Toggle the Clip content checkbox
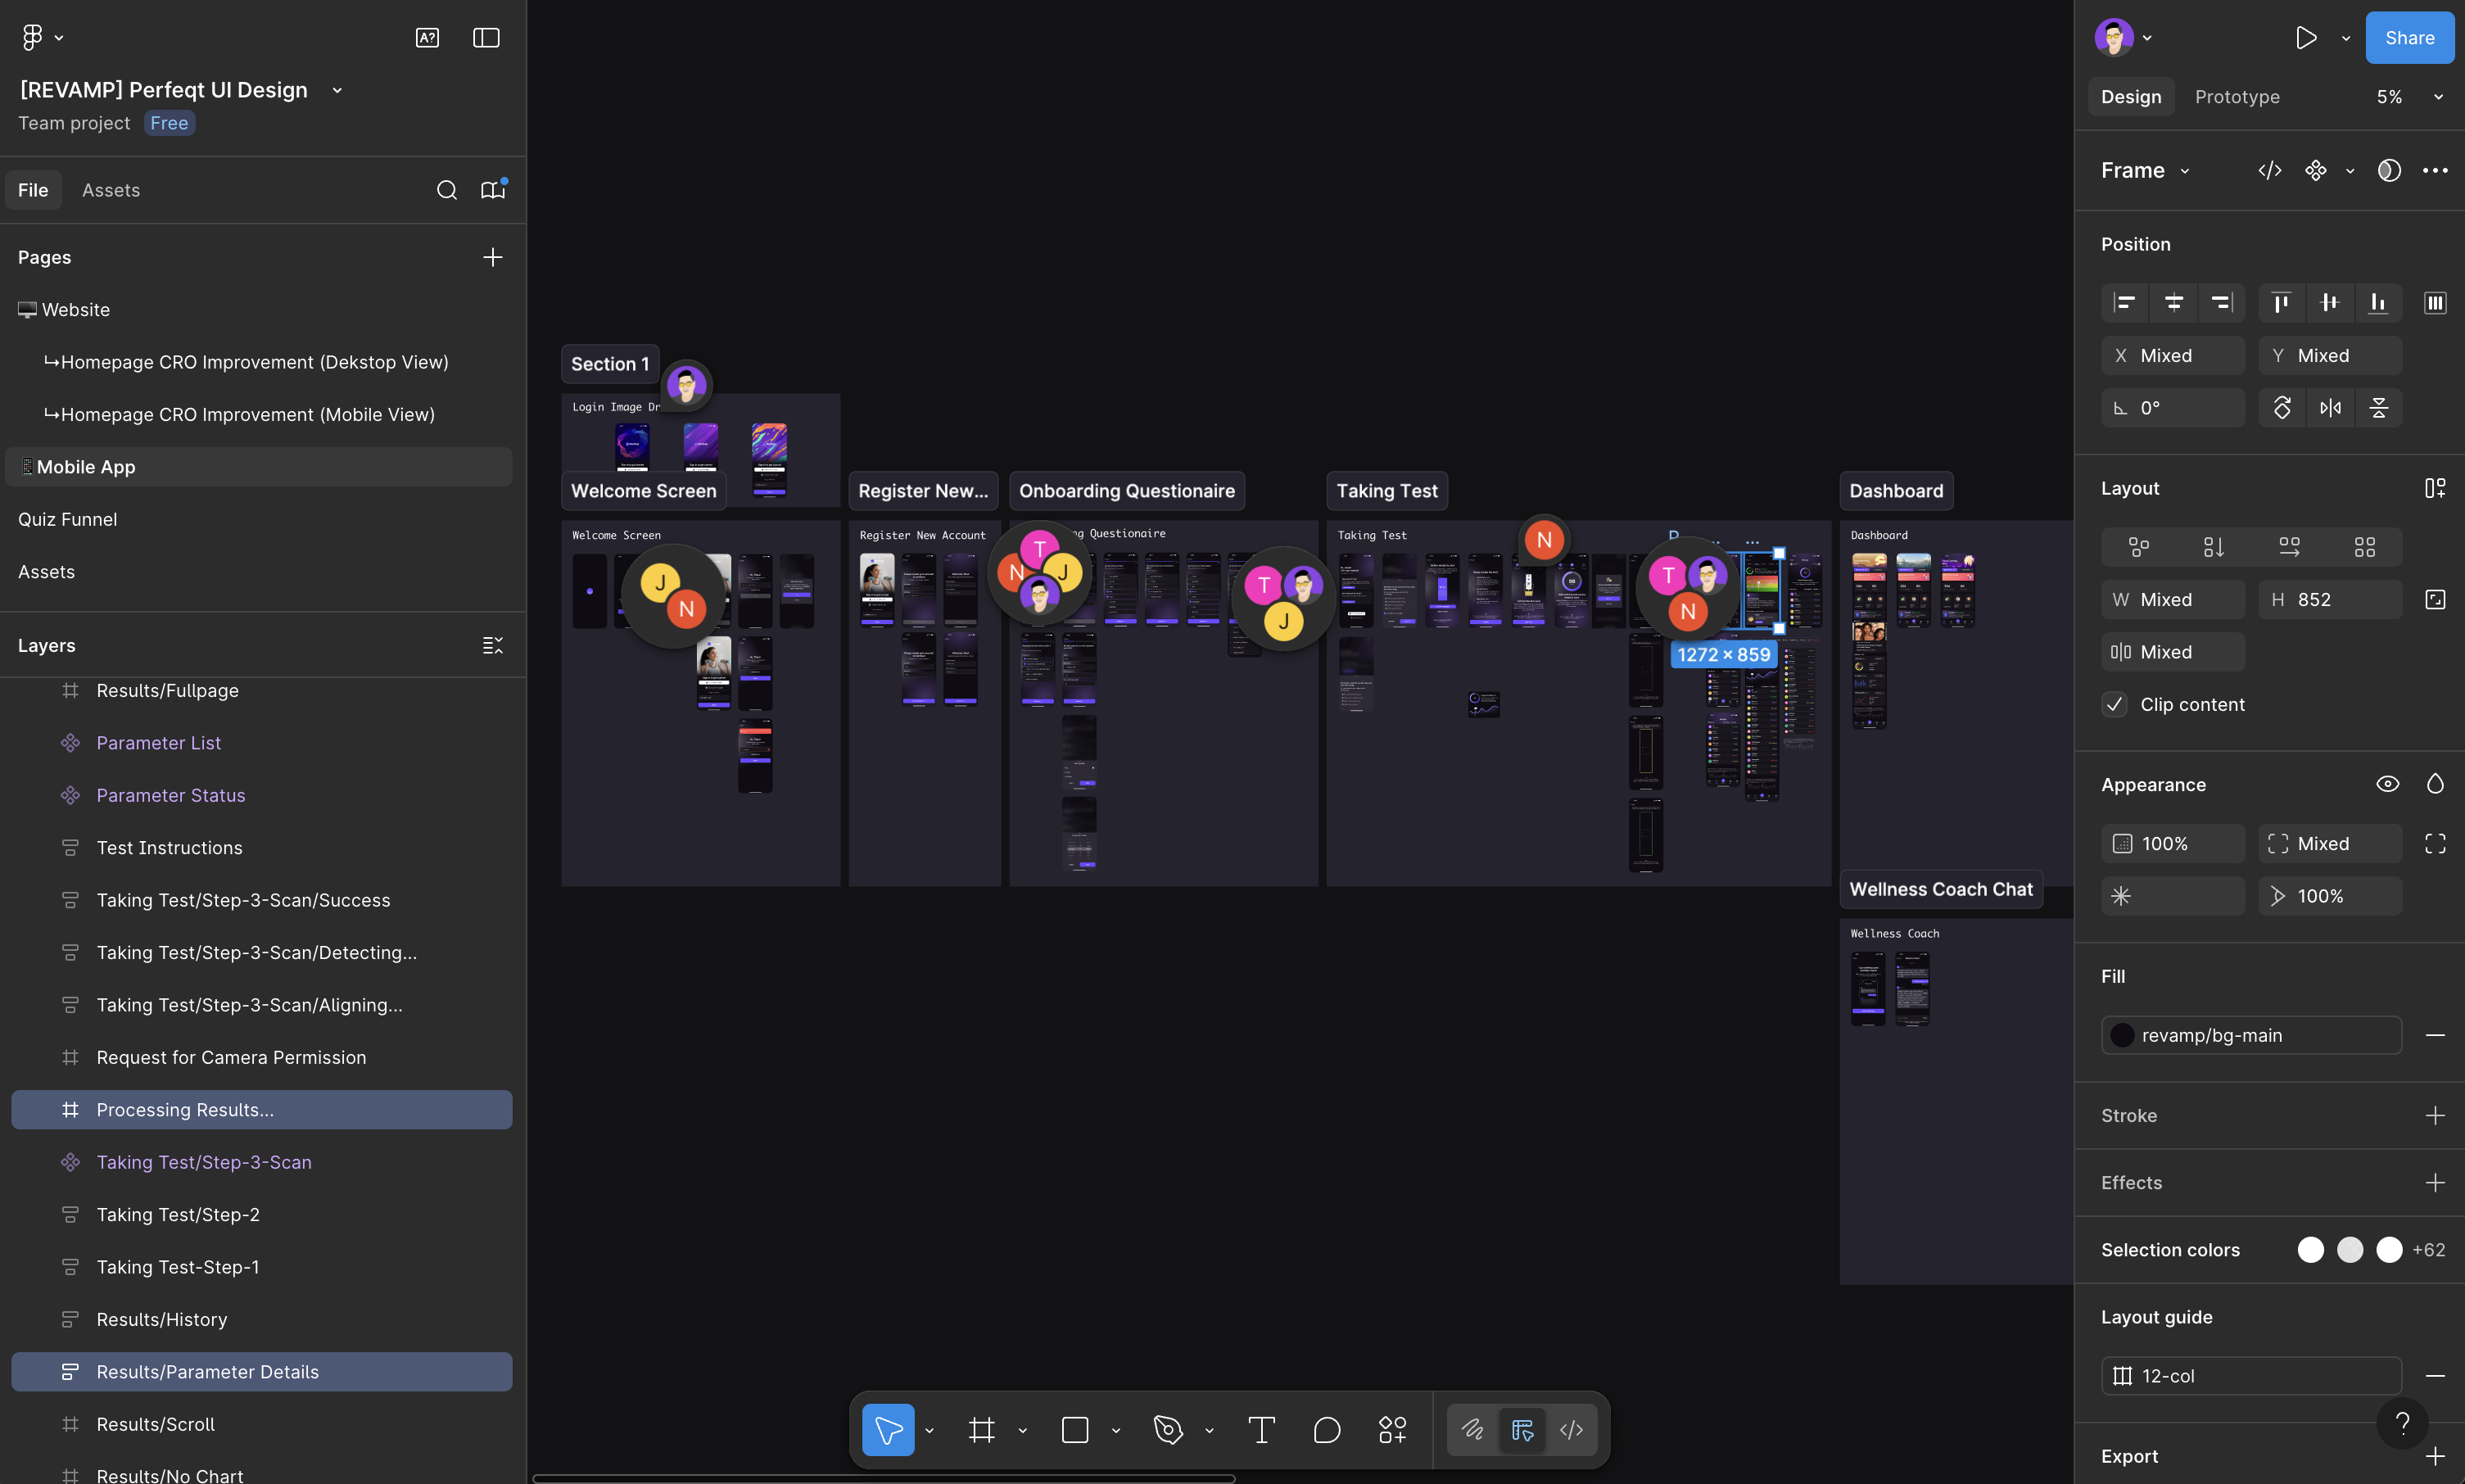The width and height of the screenshot is (2465, 1484). pos(2114,704)
